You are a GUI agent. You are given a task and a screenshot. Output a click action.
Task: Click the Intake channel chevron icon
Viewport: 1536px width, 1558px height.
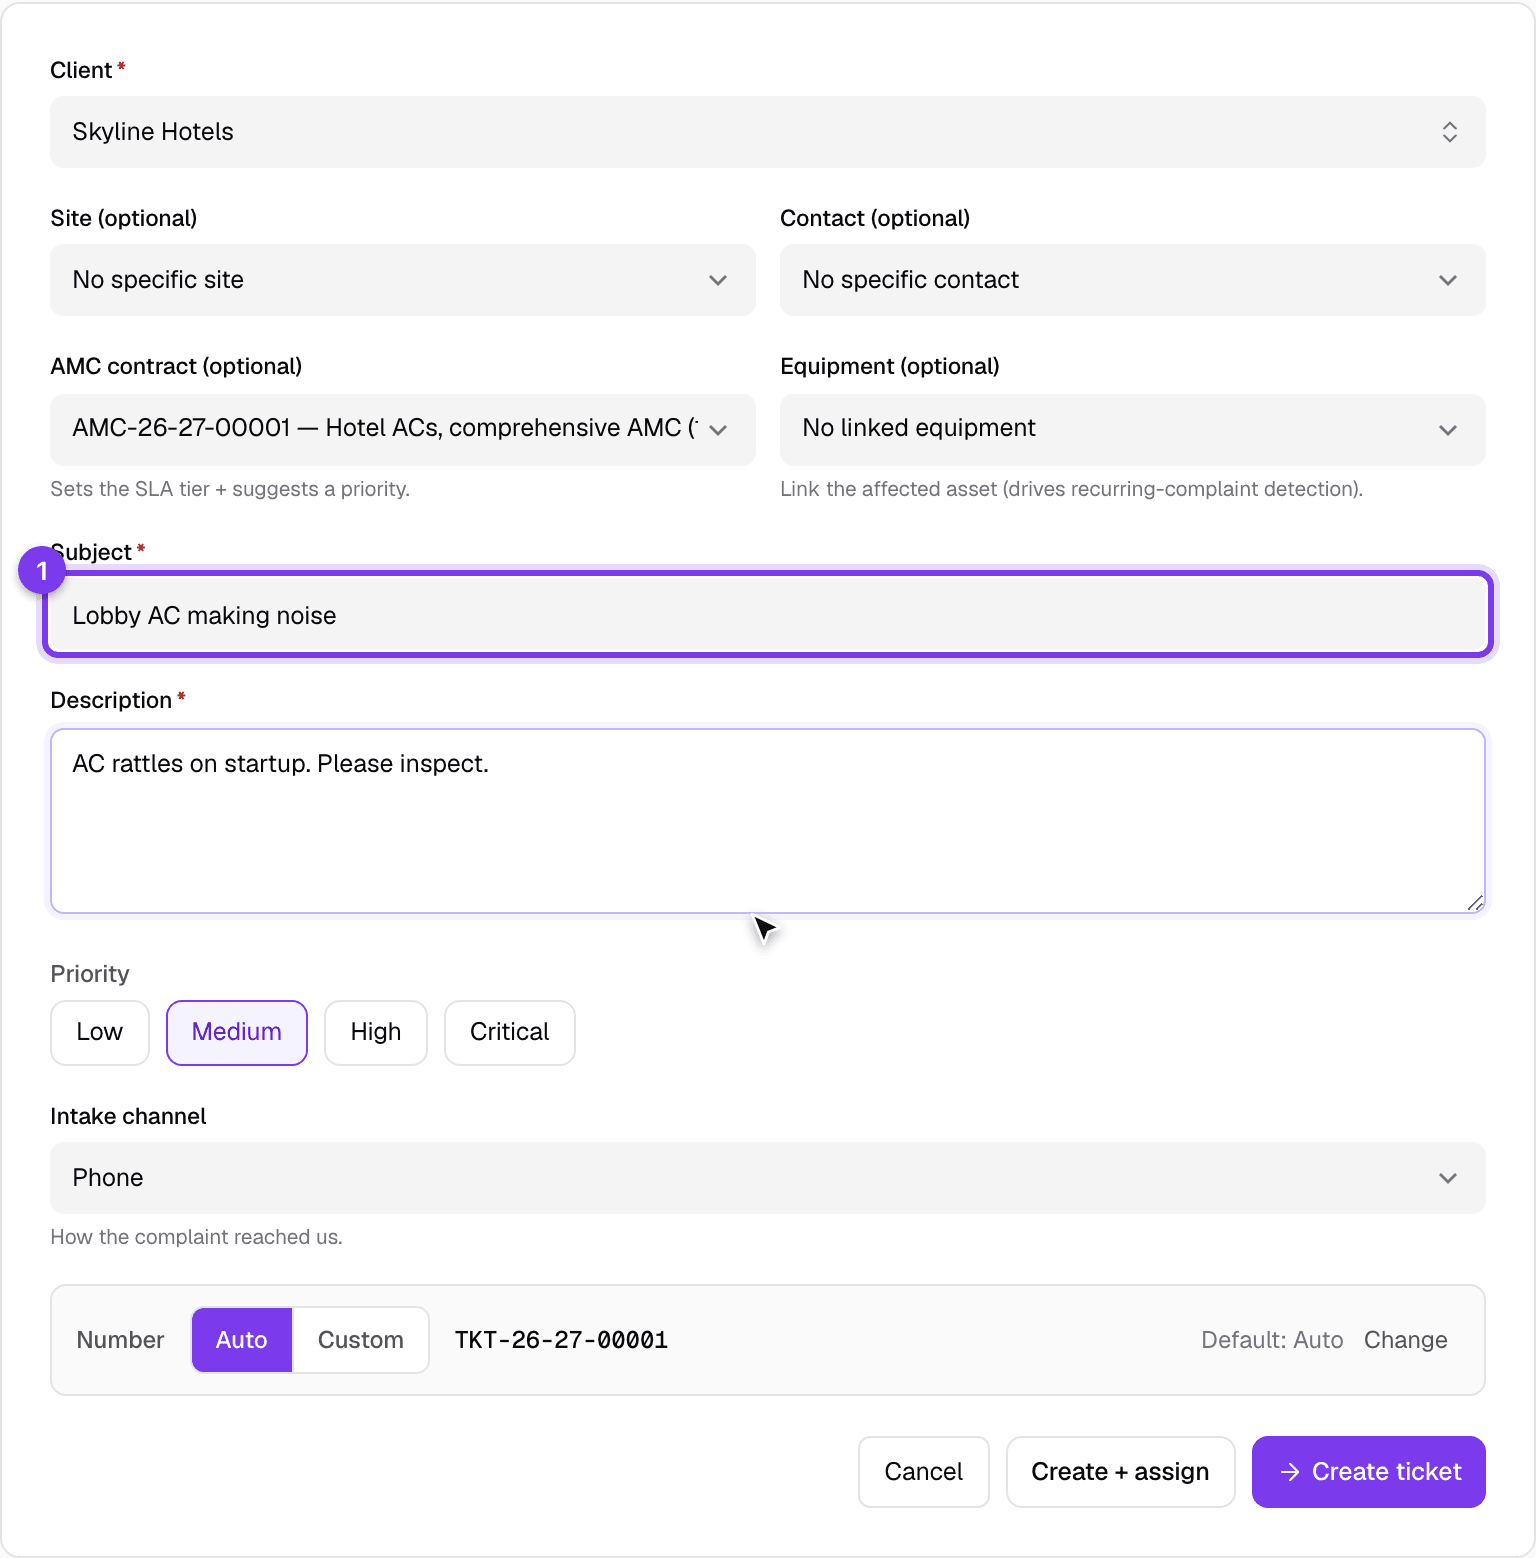click(x=1448, y=1178)
